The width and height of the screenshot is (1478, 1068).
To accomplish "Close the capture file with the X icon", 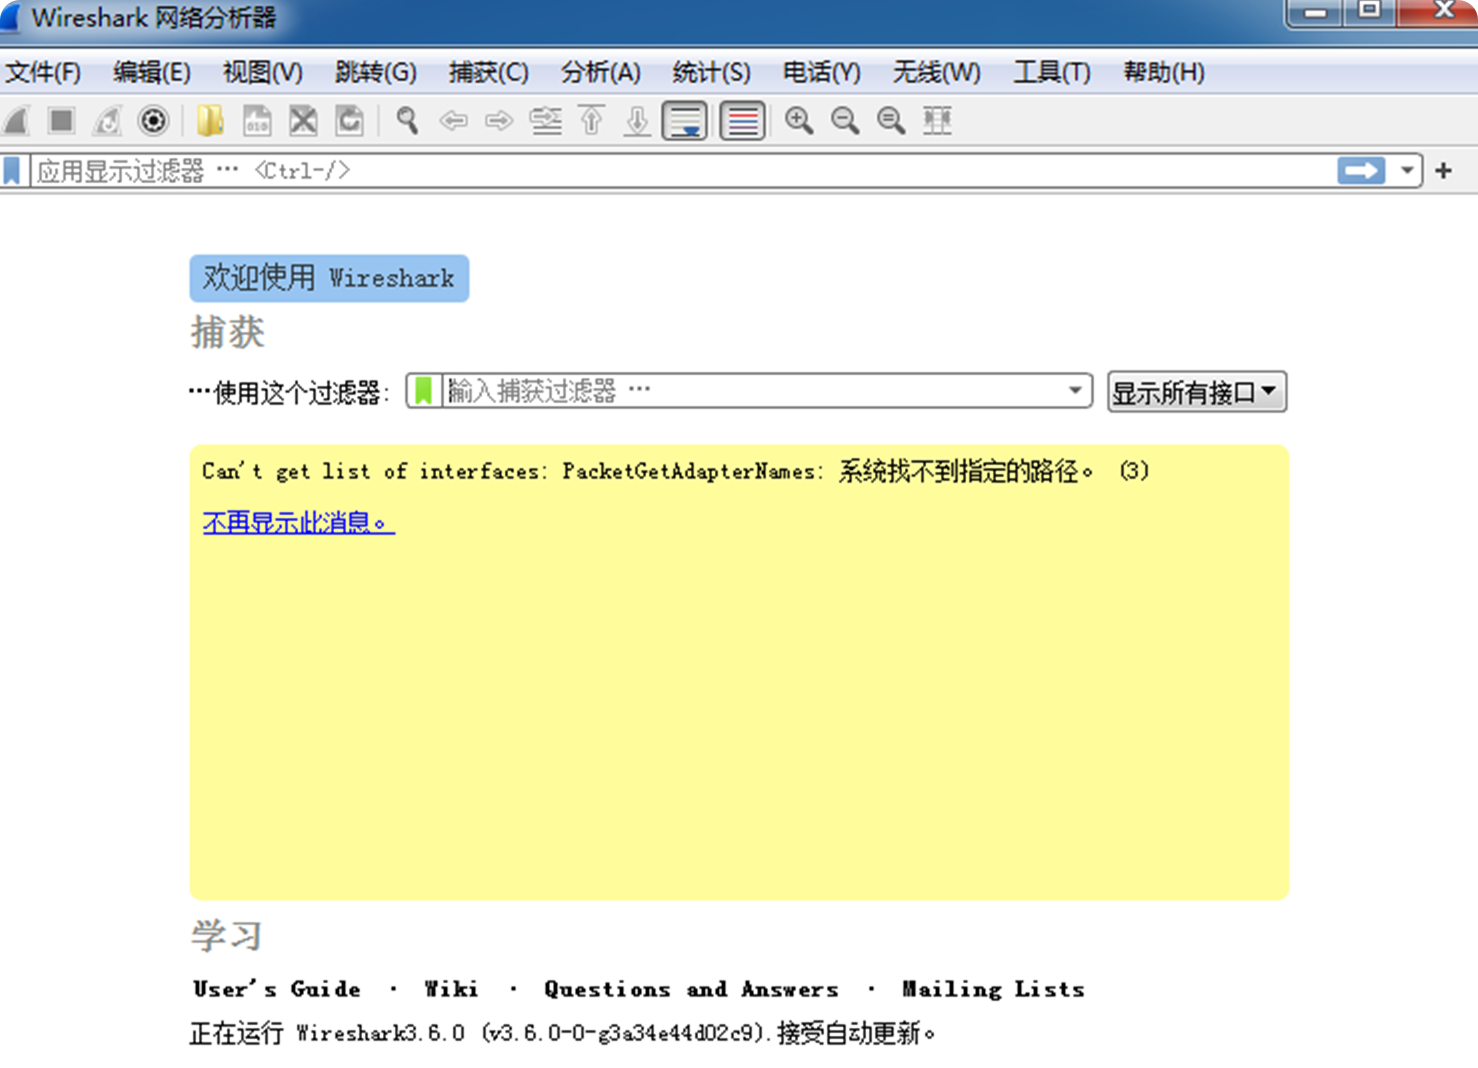I will tap(303, 121).
